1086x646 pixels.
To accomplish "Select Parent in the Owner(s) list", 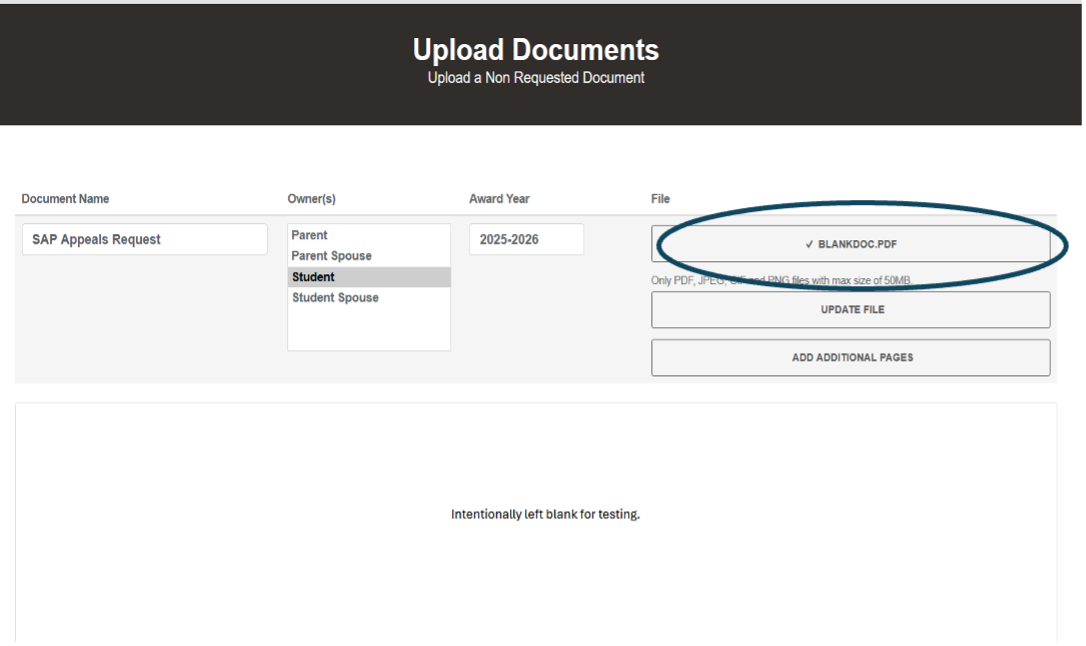I will point(309,235).
